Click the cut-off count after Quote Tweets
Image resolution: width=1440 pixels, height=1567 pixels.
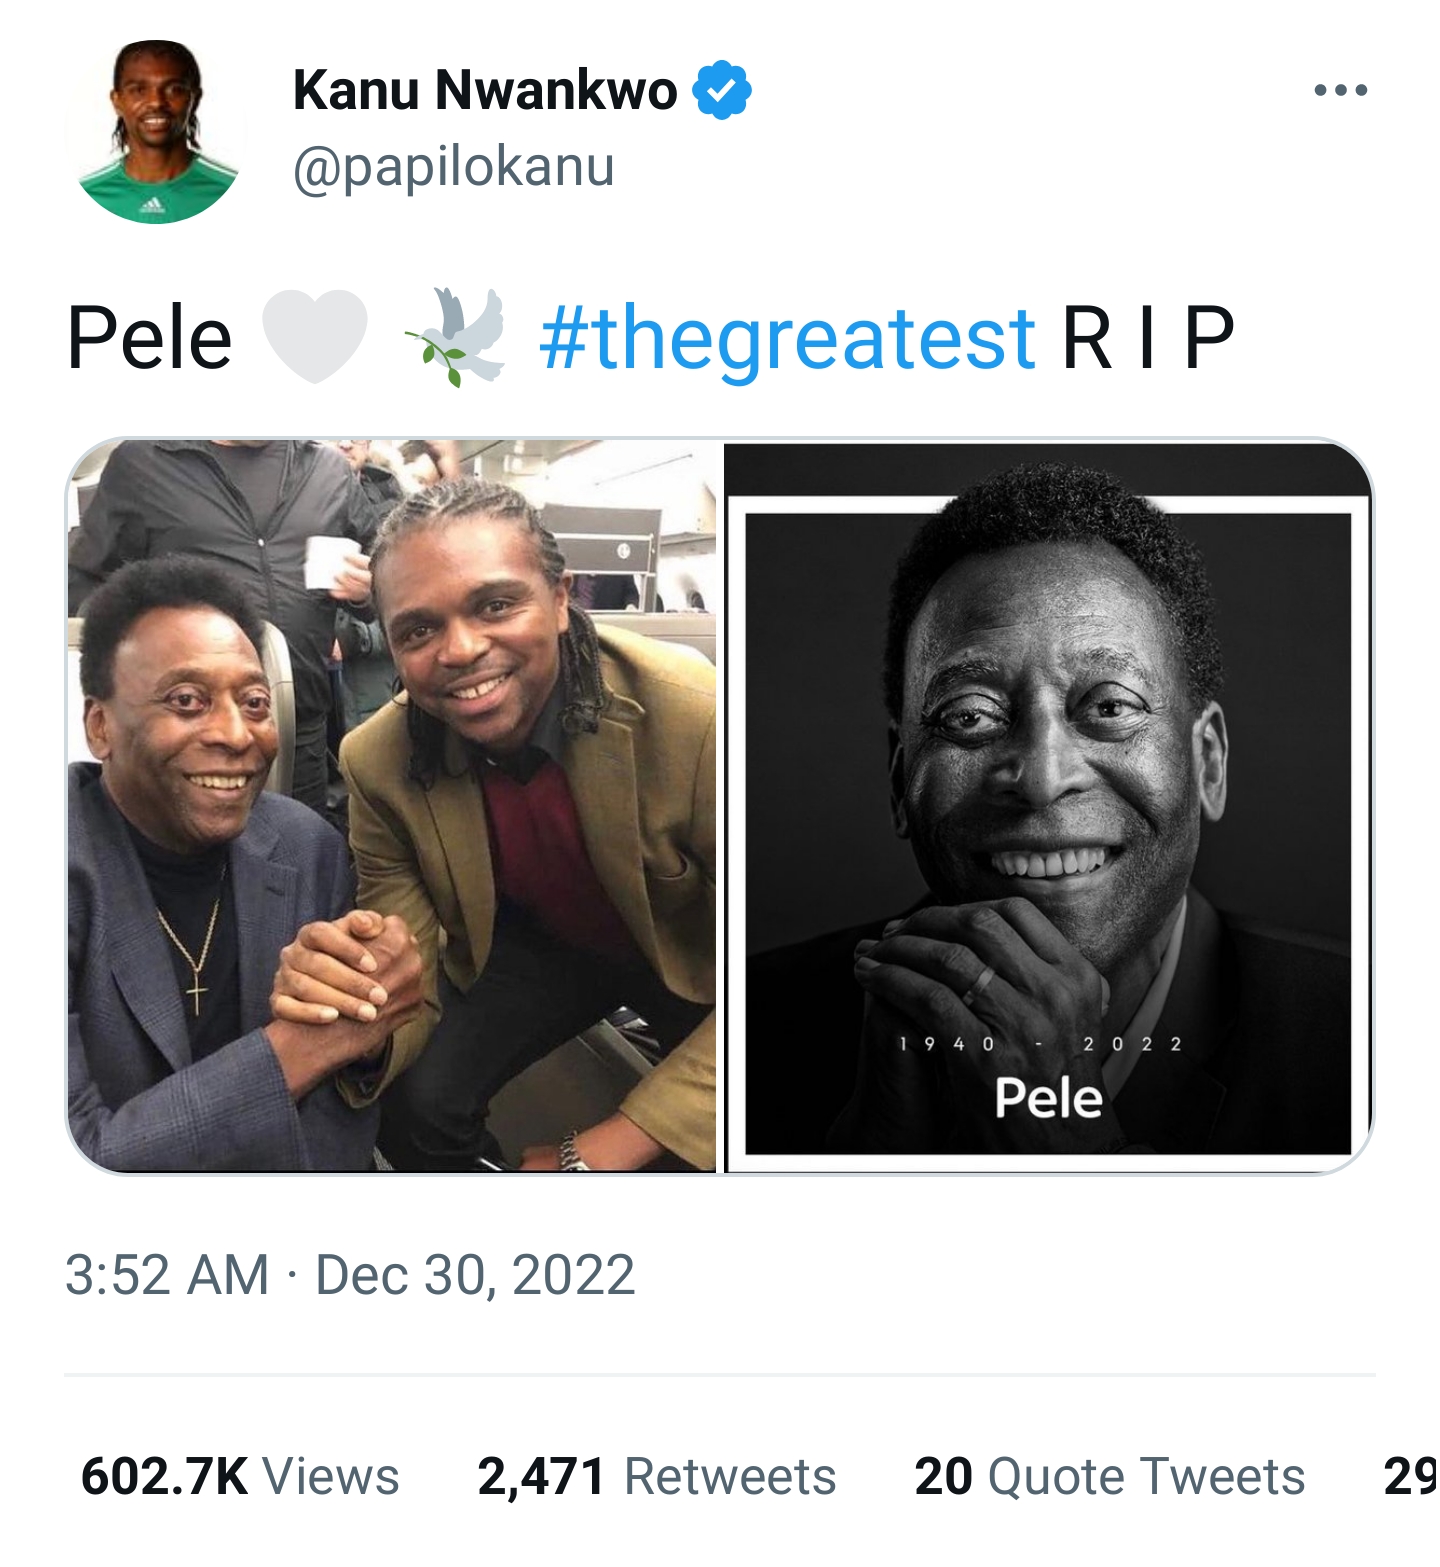point(1410,1476)
